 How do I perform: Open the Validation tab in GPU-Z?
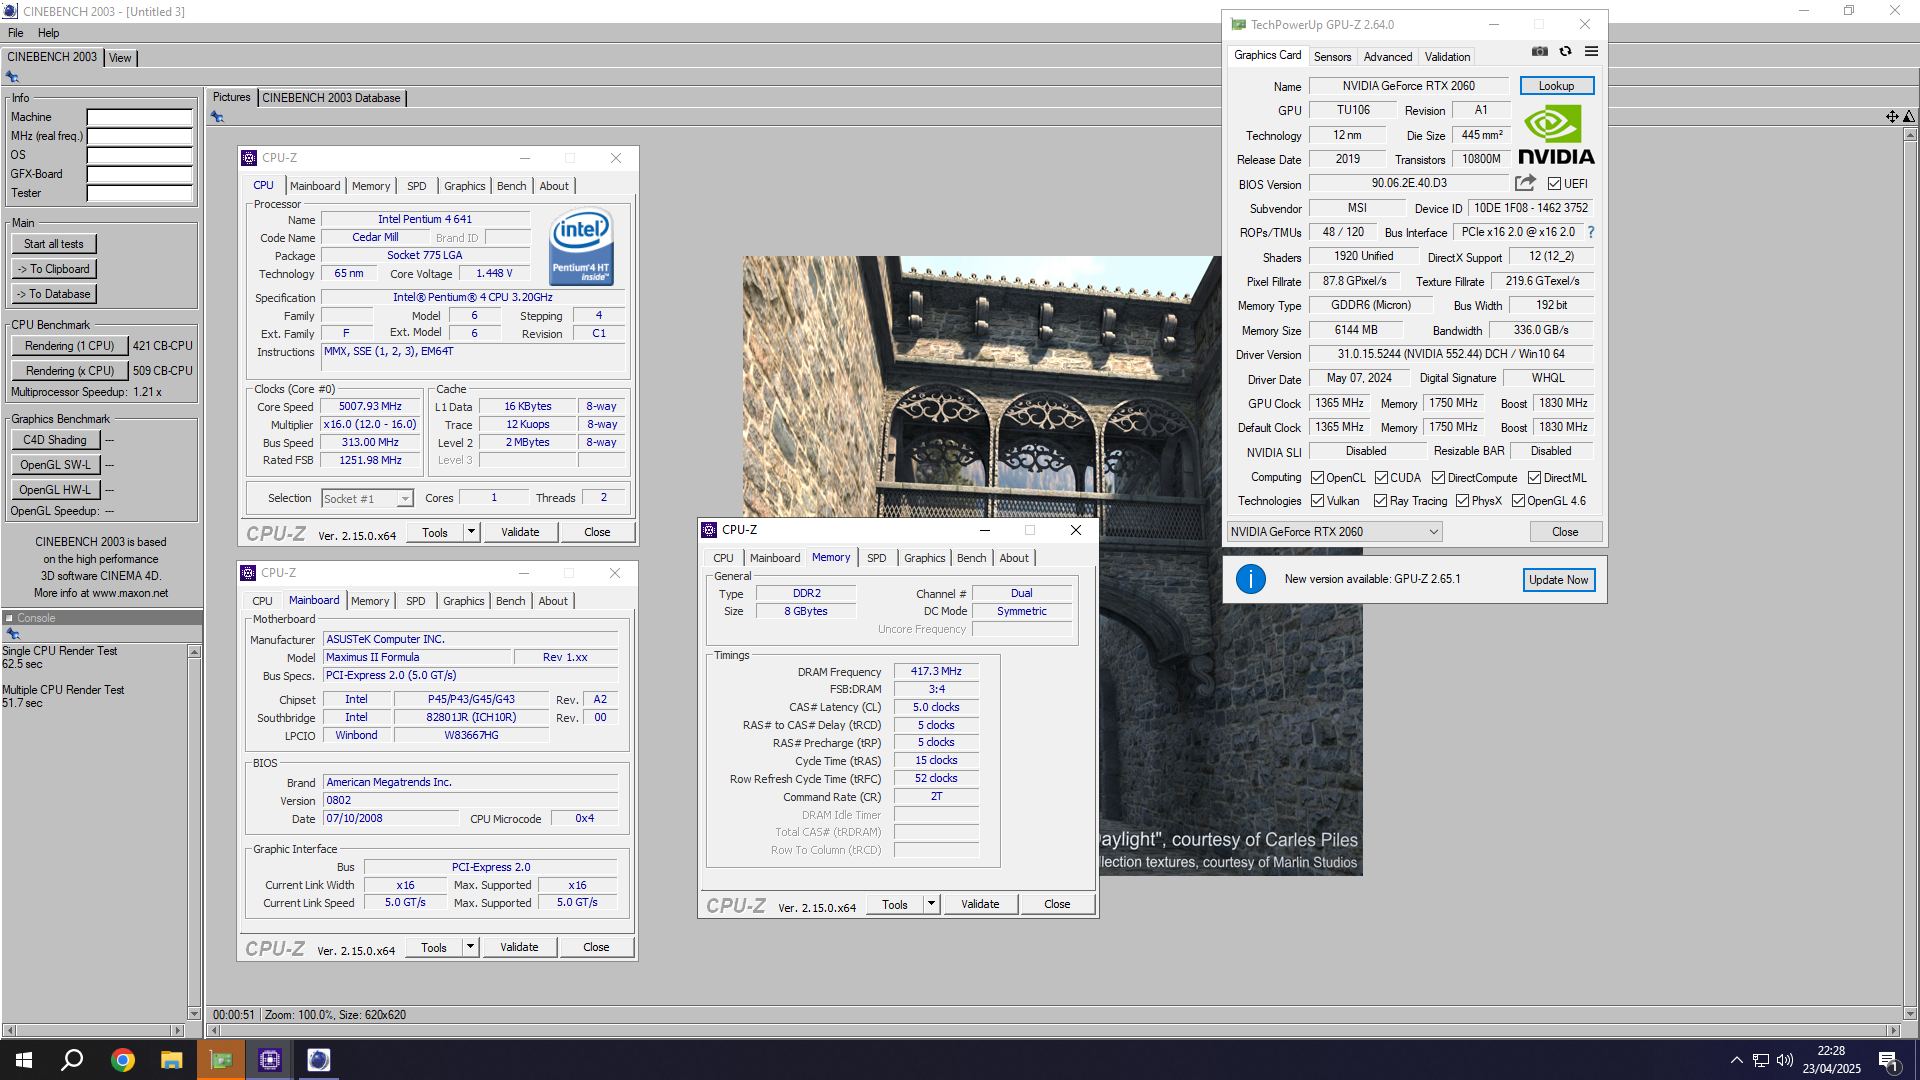pos(1447,57)
